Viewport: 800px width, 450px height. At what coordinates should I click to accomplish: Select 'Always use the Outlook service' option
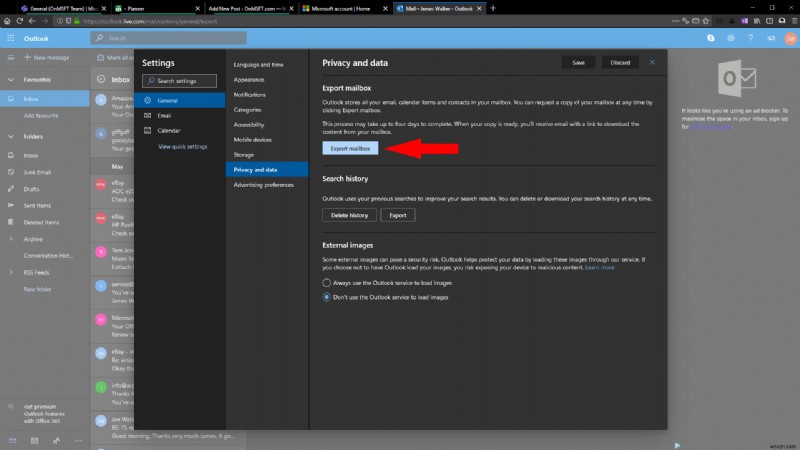326,283
